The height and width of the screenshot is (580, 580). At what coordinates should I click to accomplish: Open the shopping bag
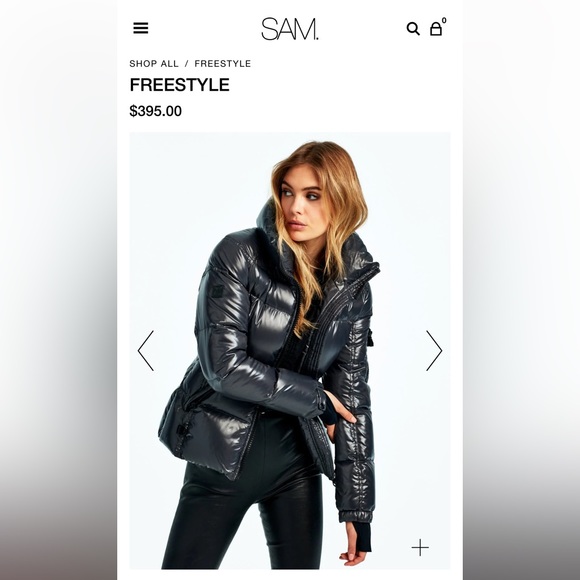click(x=436, y=29)
